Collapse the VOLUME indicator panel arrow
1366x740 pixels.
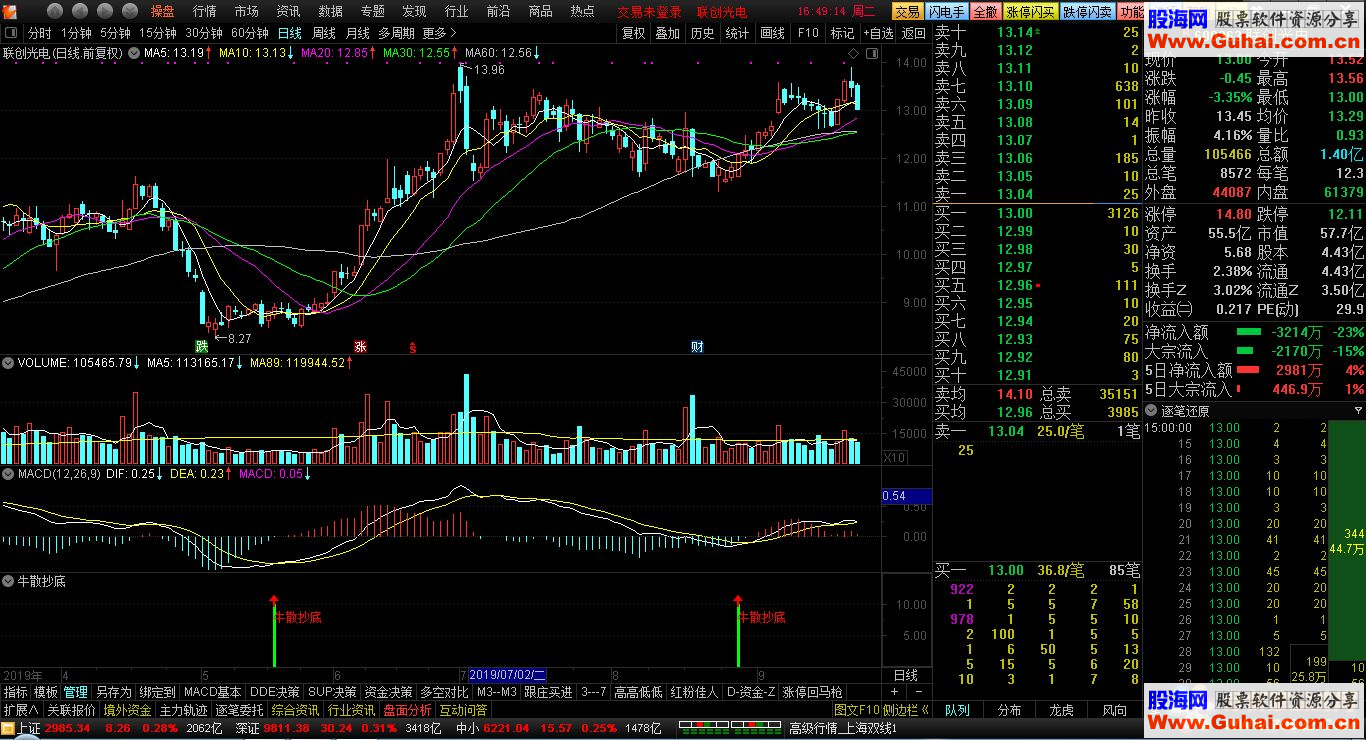point(8,362)
